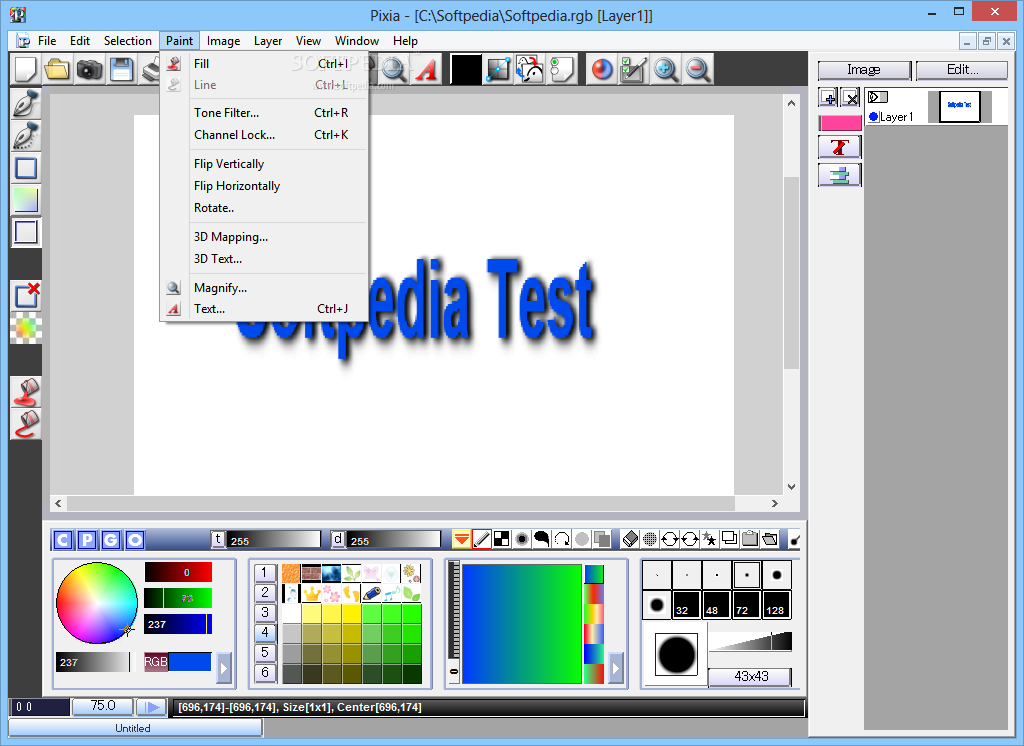Select palette page 6

coord(264,672)
